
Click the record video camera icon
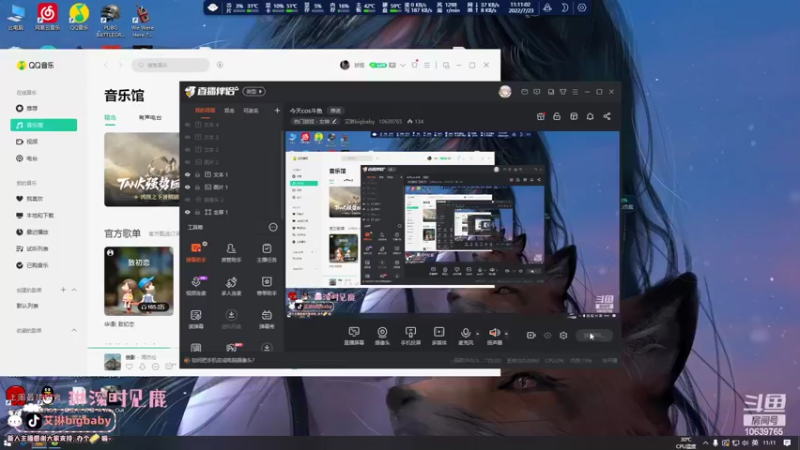531,335
